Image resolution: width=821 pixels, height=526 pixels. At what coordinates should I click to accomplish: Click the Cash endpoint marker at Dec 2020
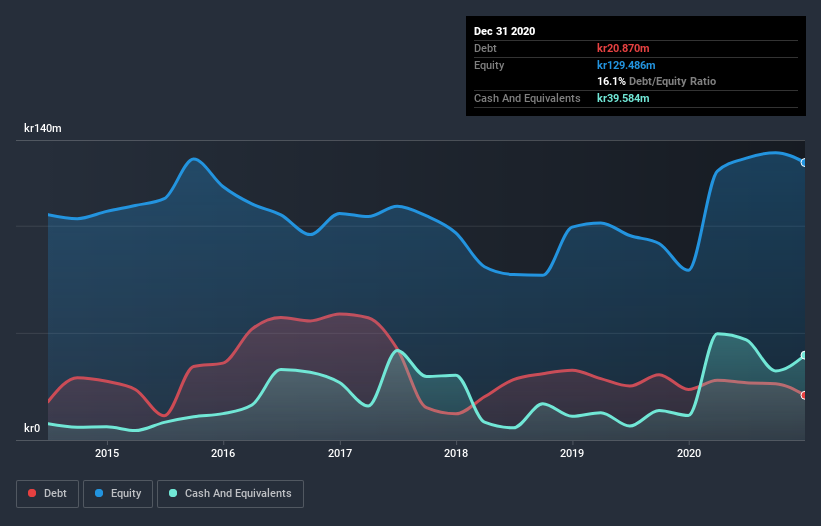pyautogui.click(x=804, y=355)
